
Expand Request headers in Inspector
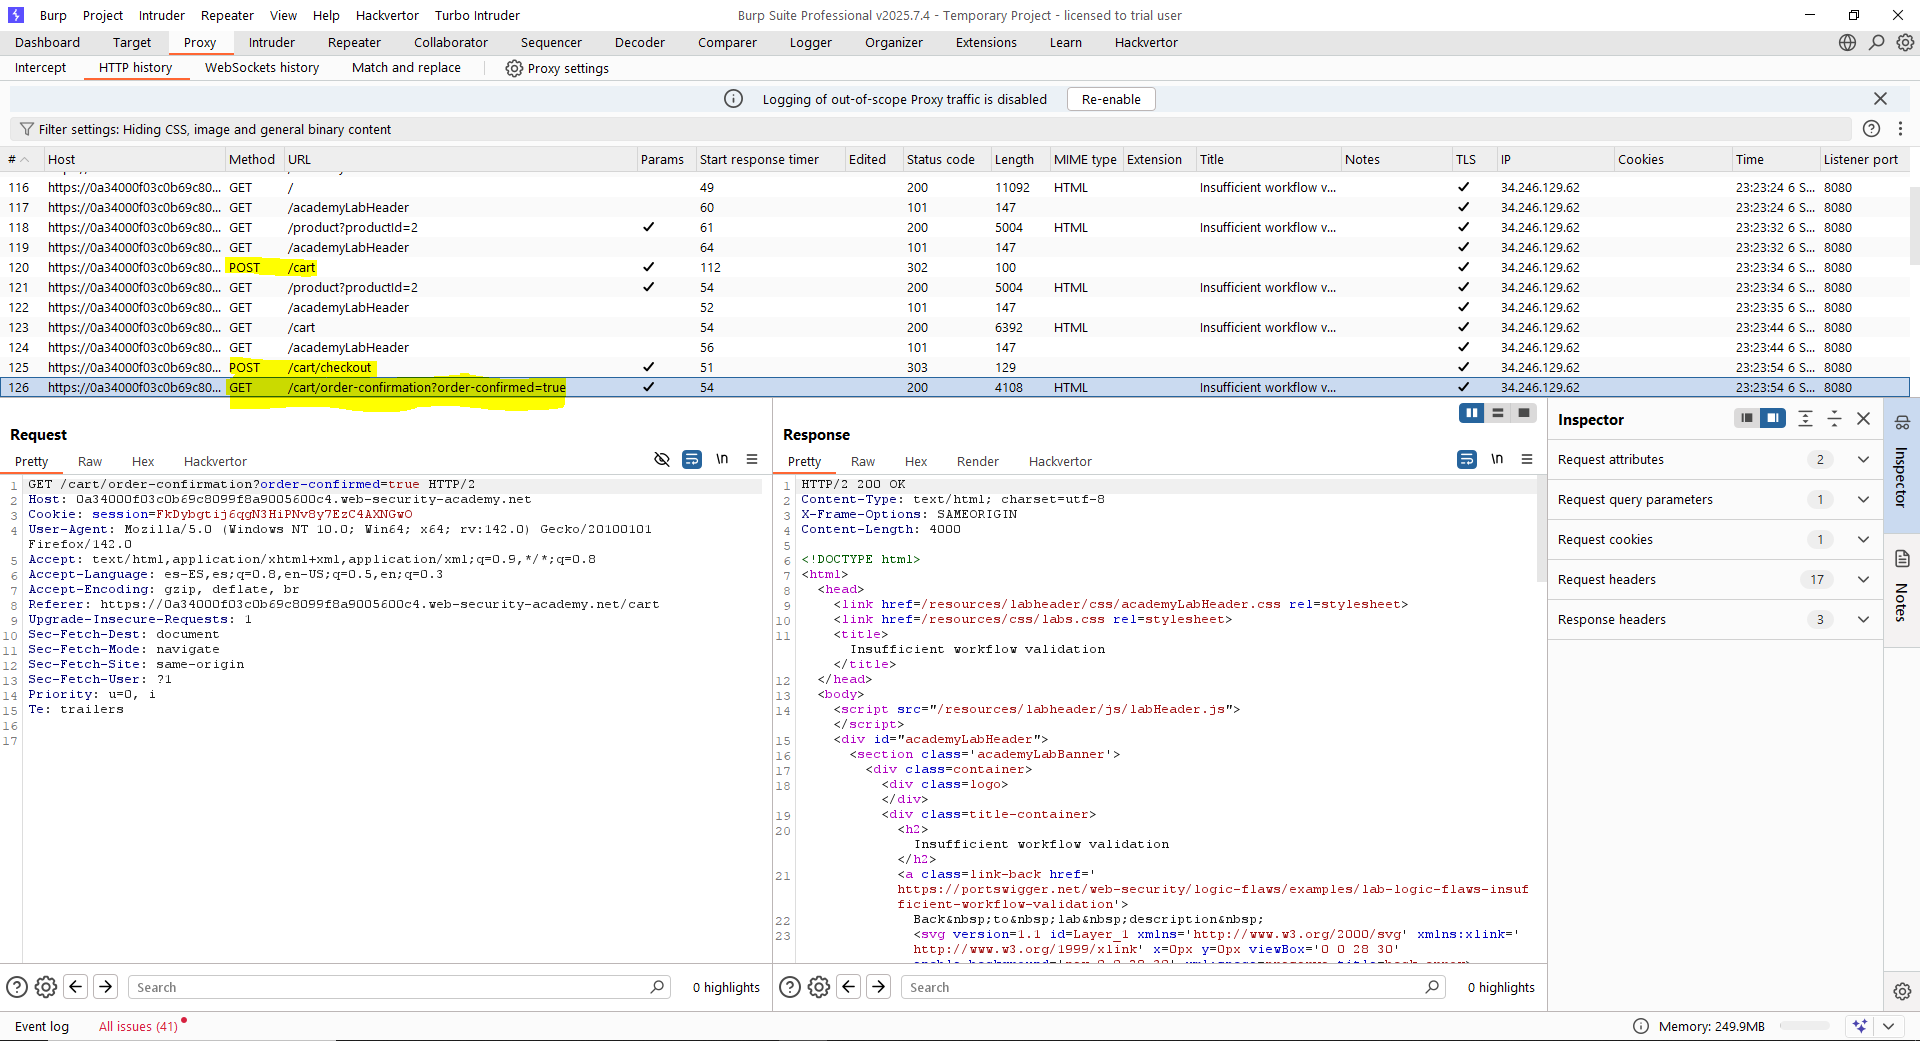(1863, 579)
